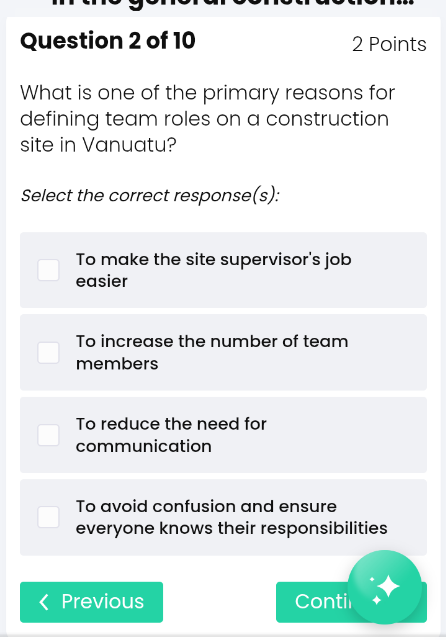Select checkbox for reduce need for communication

[x=48, y=435]
